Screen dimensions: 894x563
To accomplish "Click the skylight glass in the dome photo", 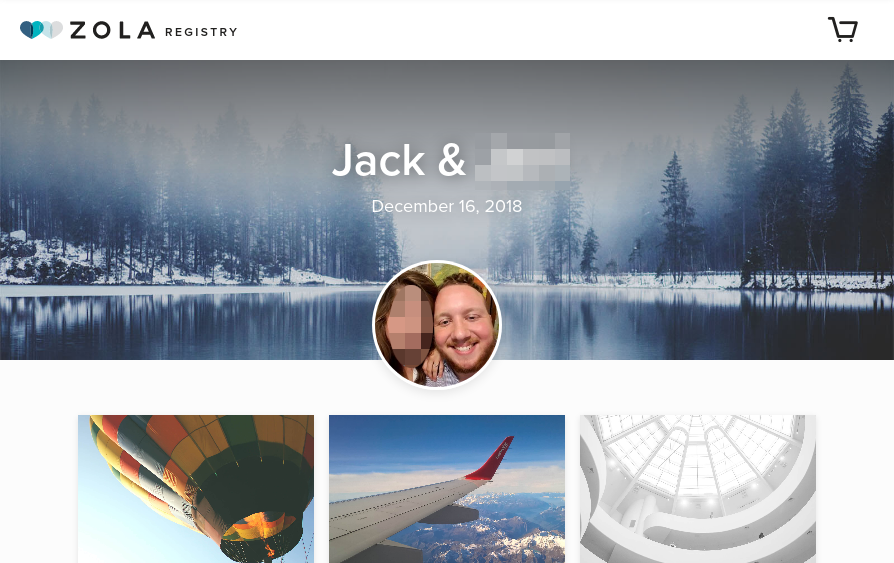I will point(697,456).
